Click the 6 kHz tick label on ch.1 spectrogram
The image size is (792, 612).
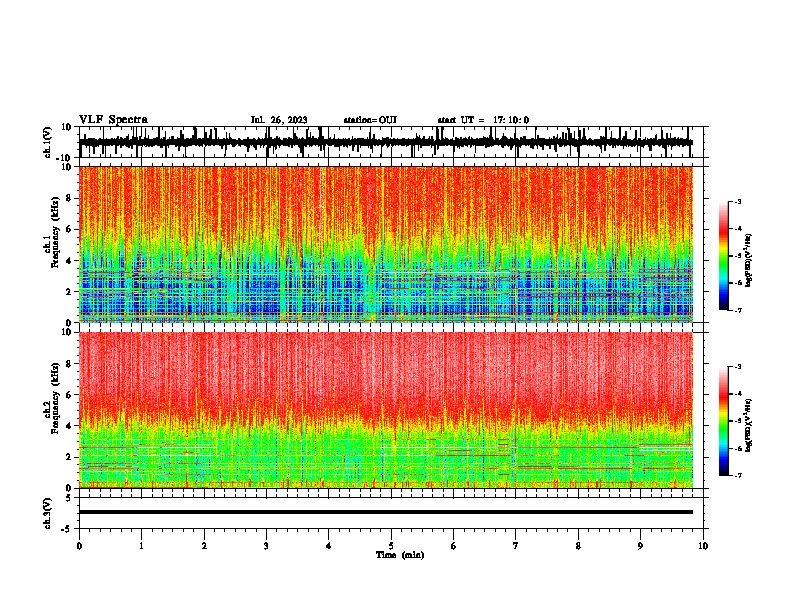(x=70, y=229)
